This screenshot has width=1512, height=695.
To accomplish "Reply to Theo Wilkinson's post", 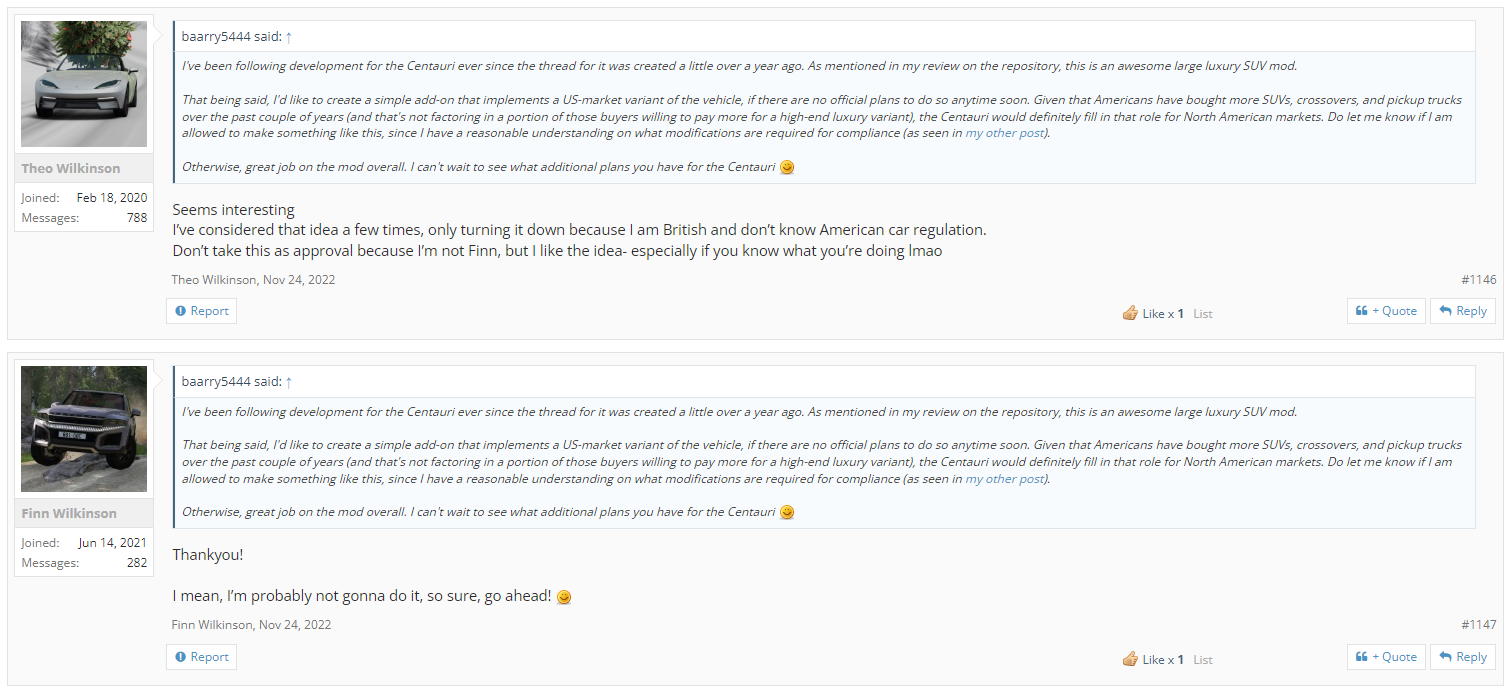I will (x=1463, y=311).
